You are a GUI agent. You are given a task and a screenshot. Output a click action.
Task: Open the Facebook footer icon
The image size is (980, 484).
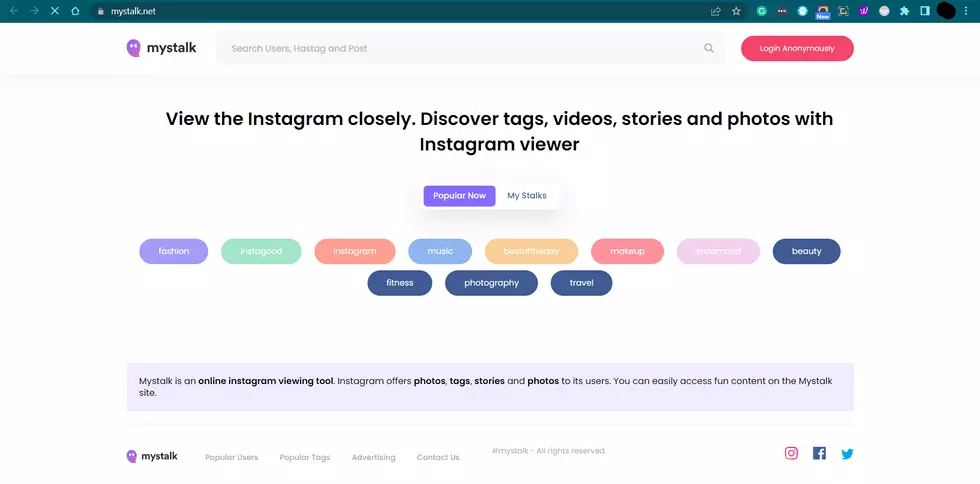pyautogui.click(x=819, y=453)
